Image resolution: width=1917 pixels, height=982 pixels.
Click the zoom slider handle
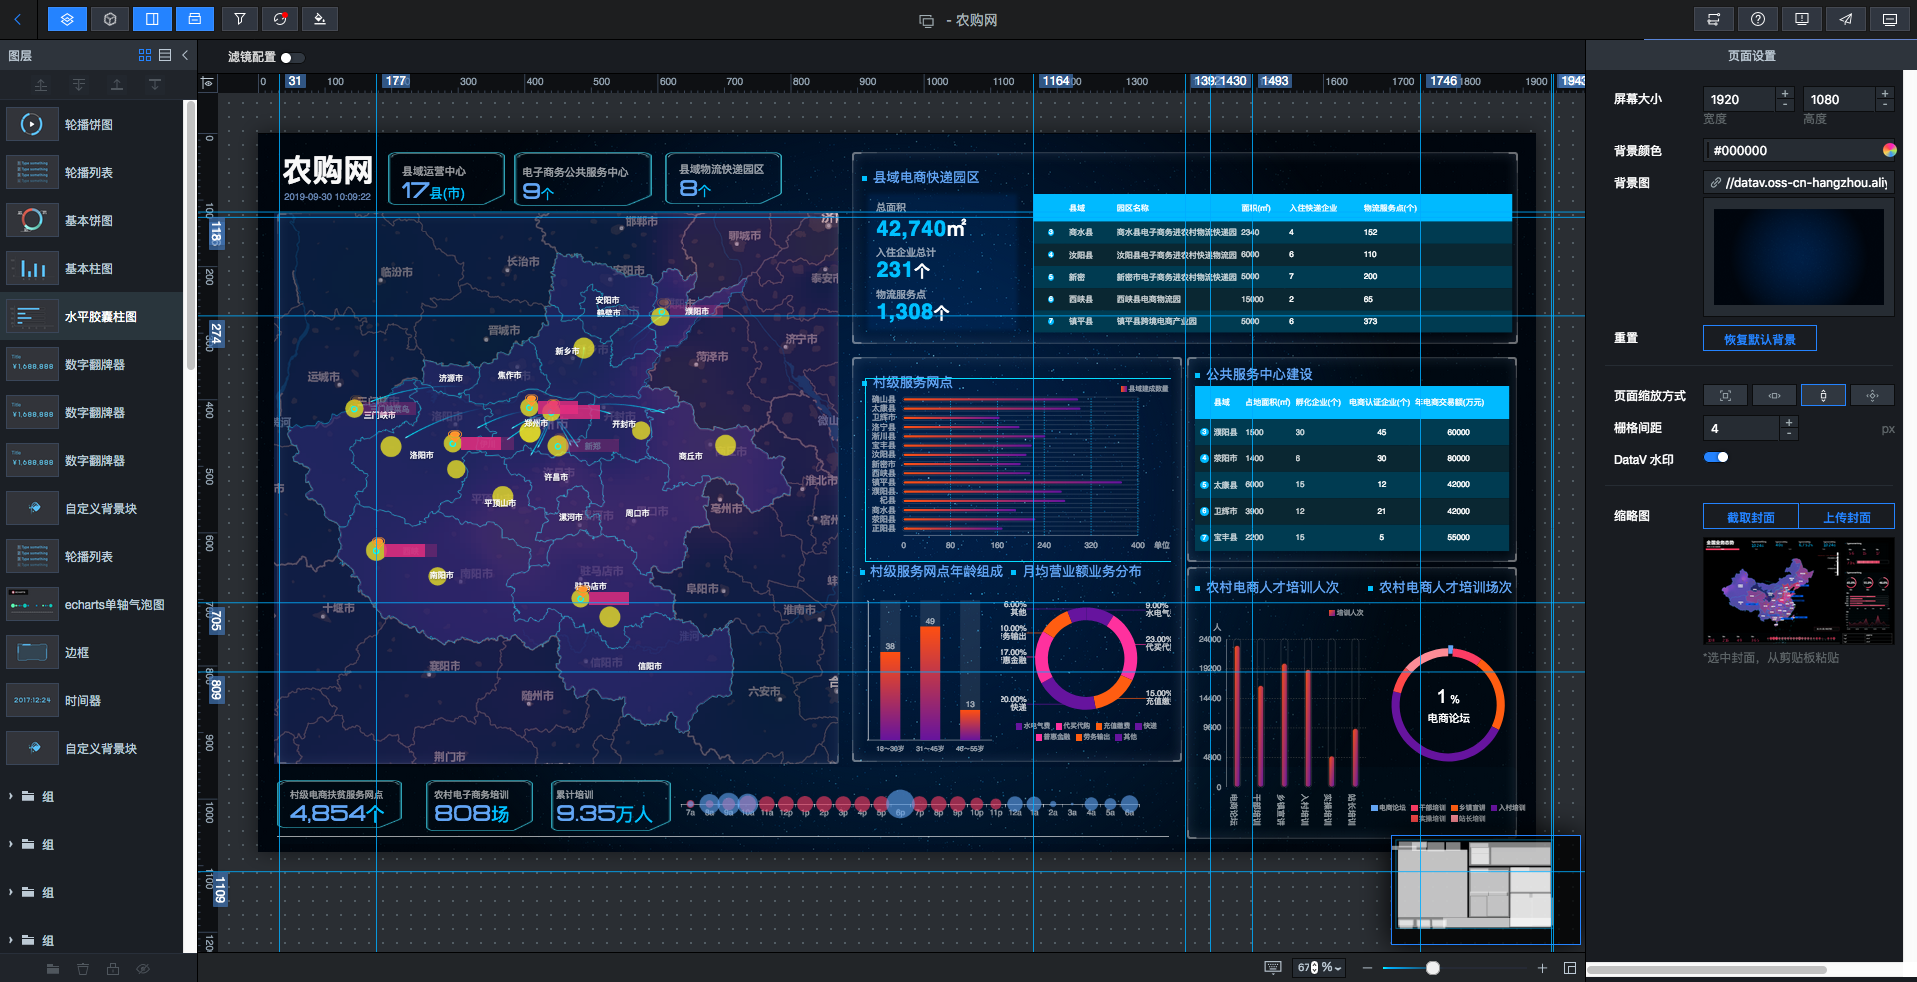1433,968
